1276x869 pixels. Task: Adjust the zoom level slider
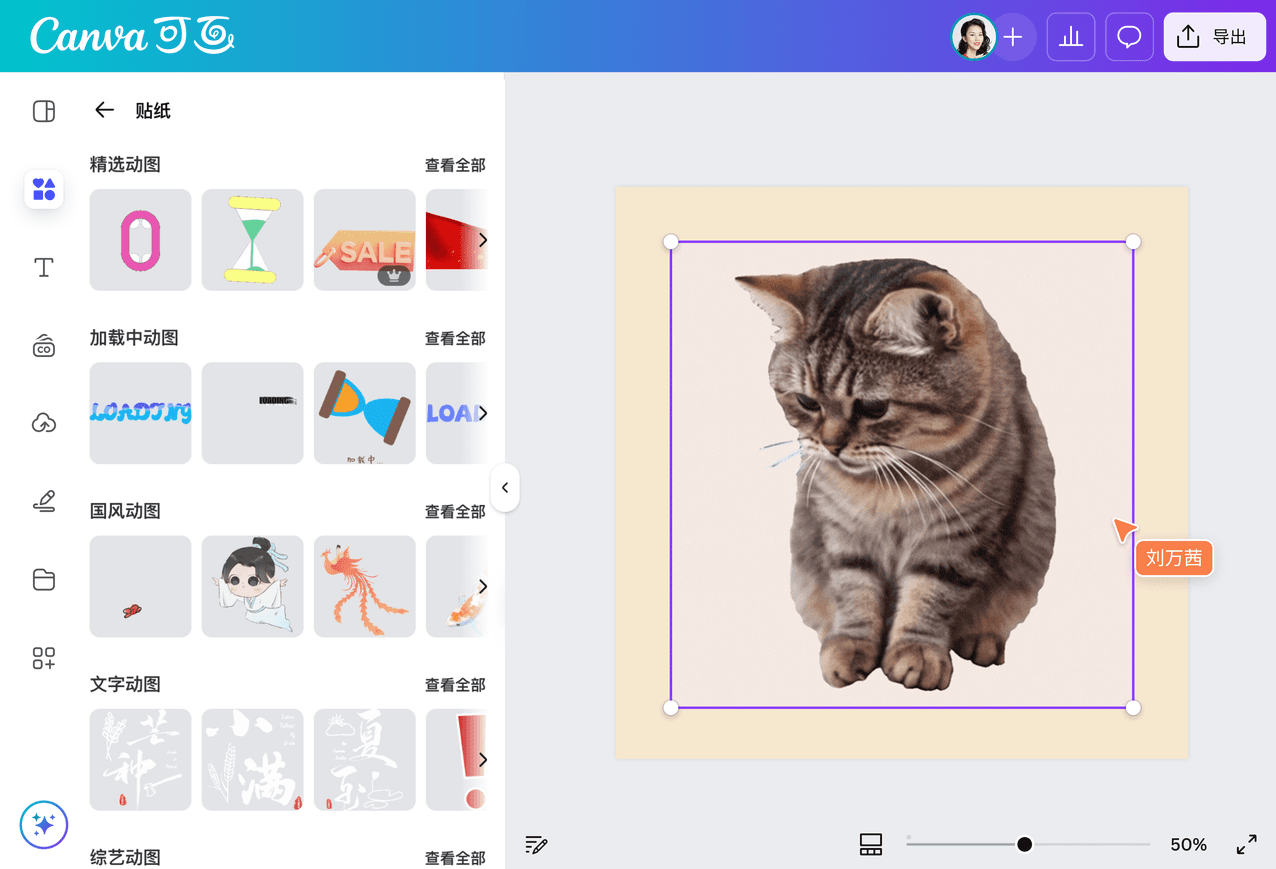[1024, 844]
